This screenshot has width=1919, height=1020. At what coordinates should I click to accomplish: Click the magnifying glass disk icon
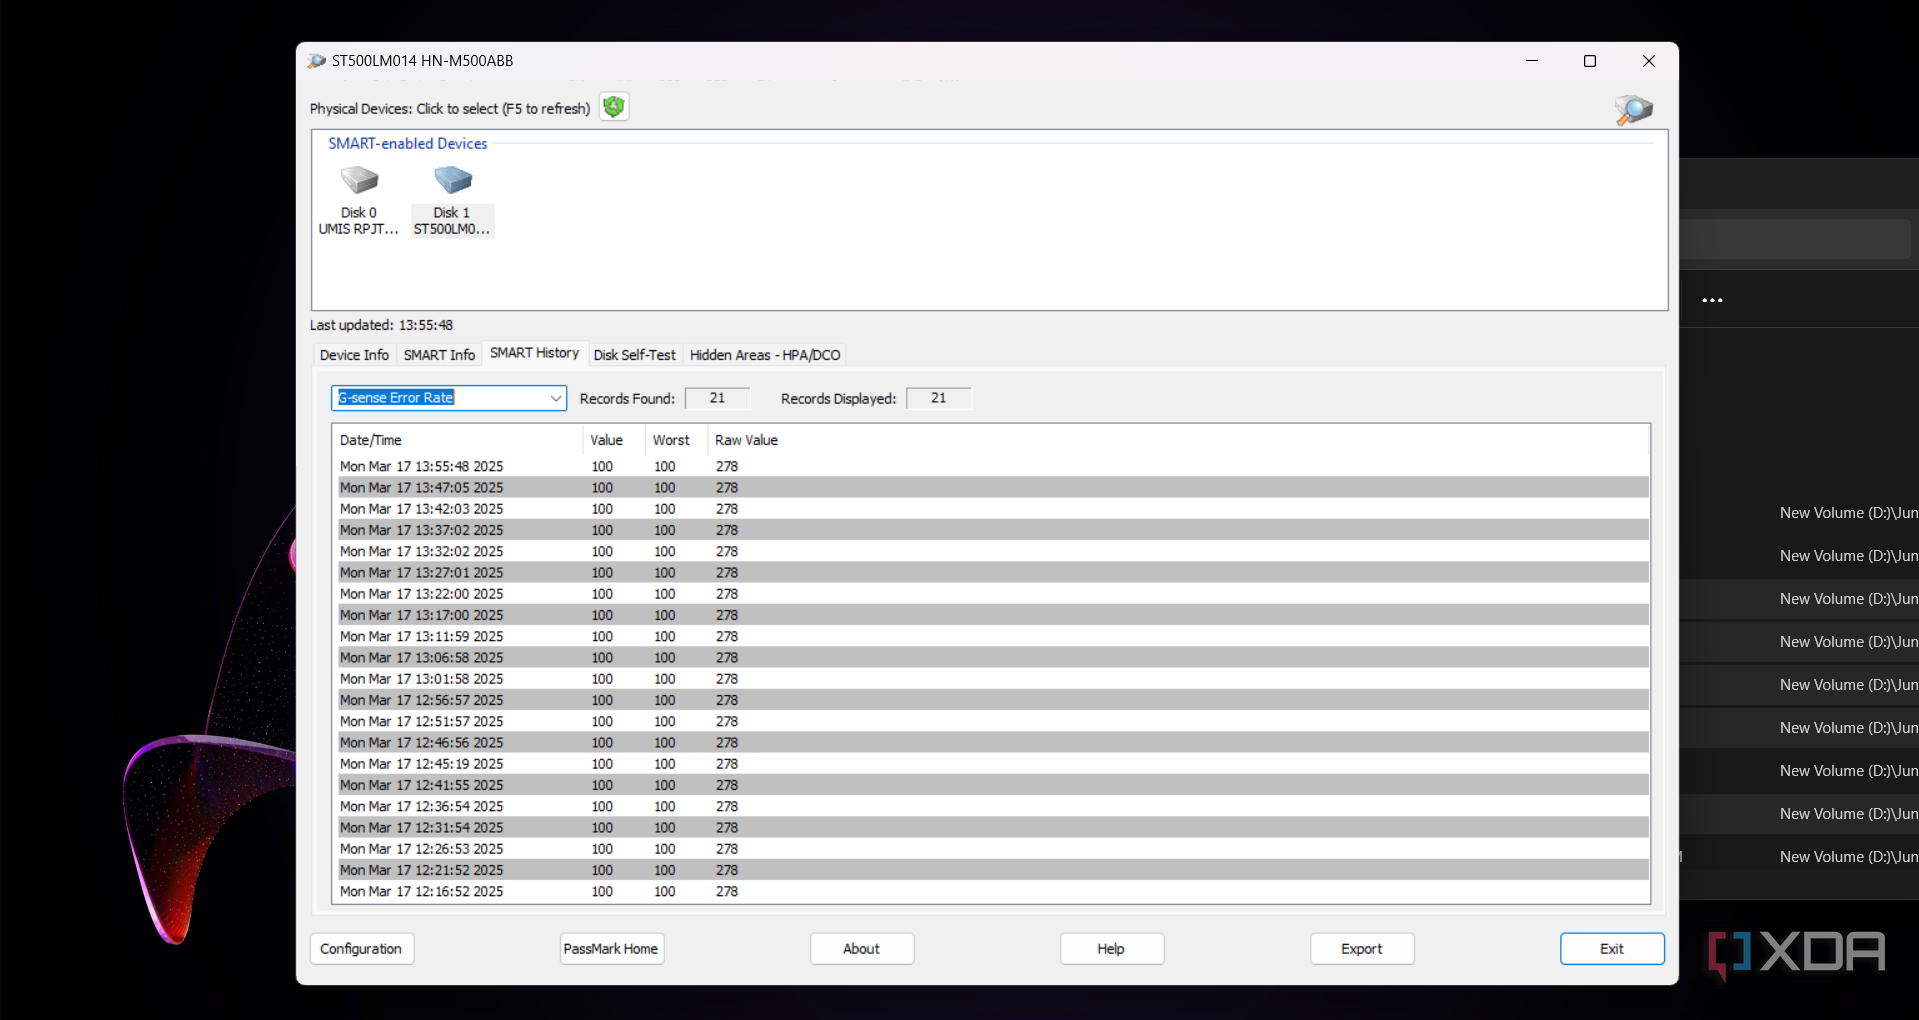[1633, 110]
